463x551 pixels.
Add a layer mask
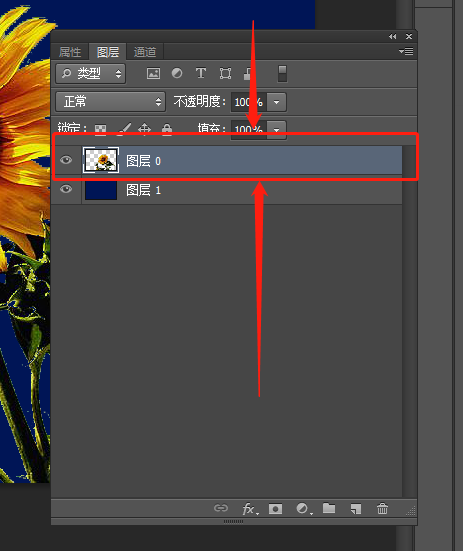click(275, 508)
